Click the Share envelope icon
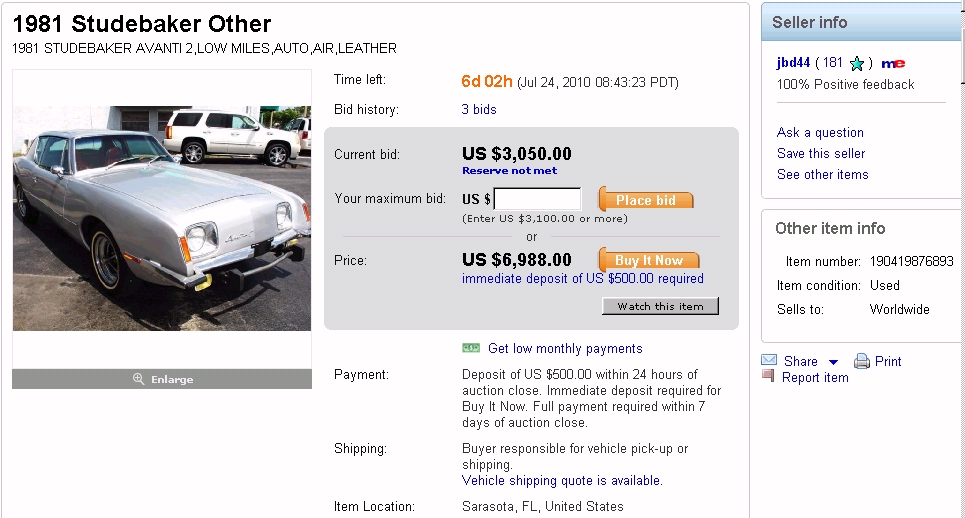Screen dimensions: 965x518 pos(769,361)
